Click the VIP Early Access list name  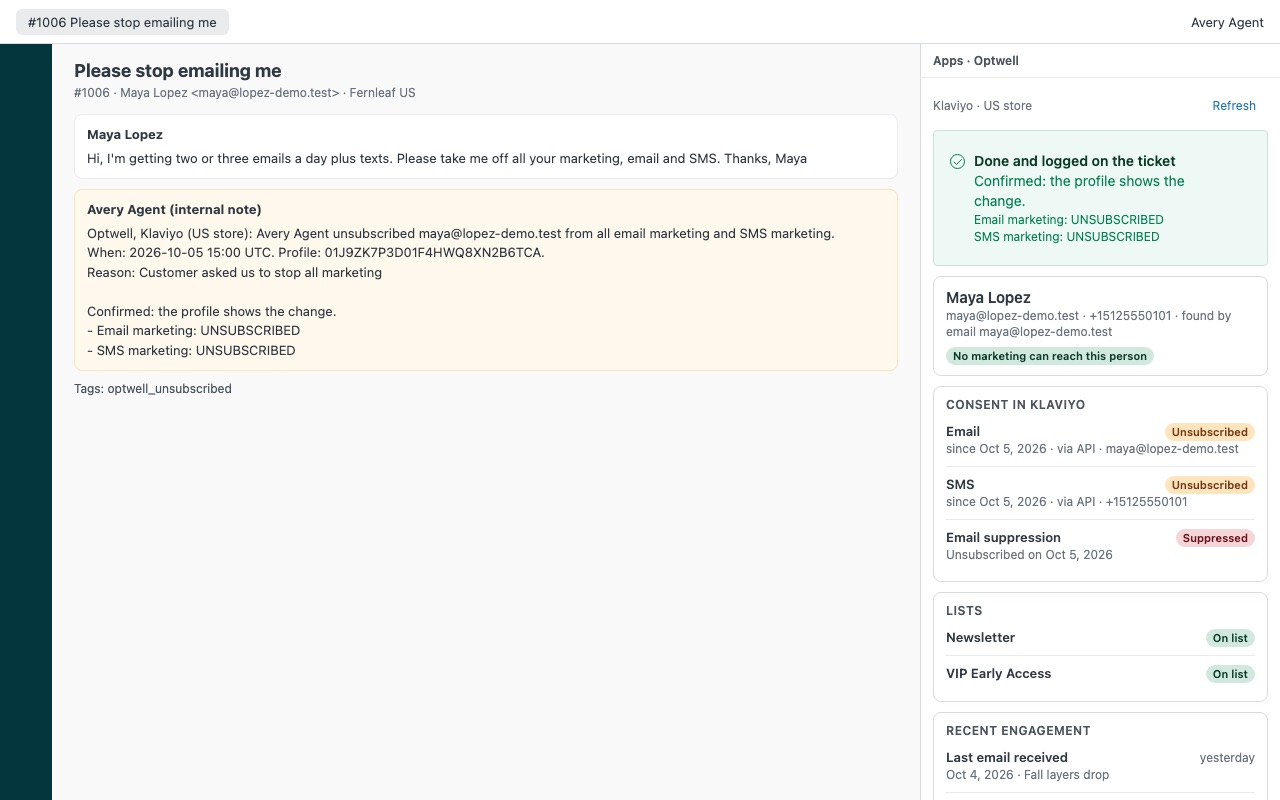pos(998,674)
